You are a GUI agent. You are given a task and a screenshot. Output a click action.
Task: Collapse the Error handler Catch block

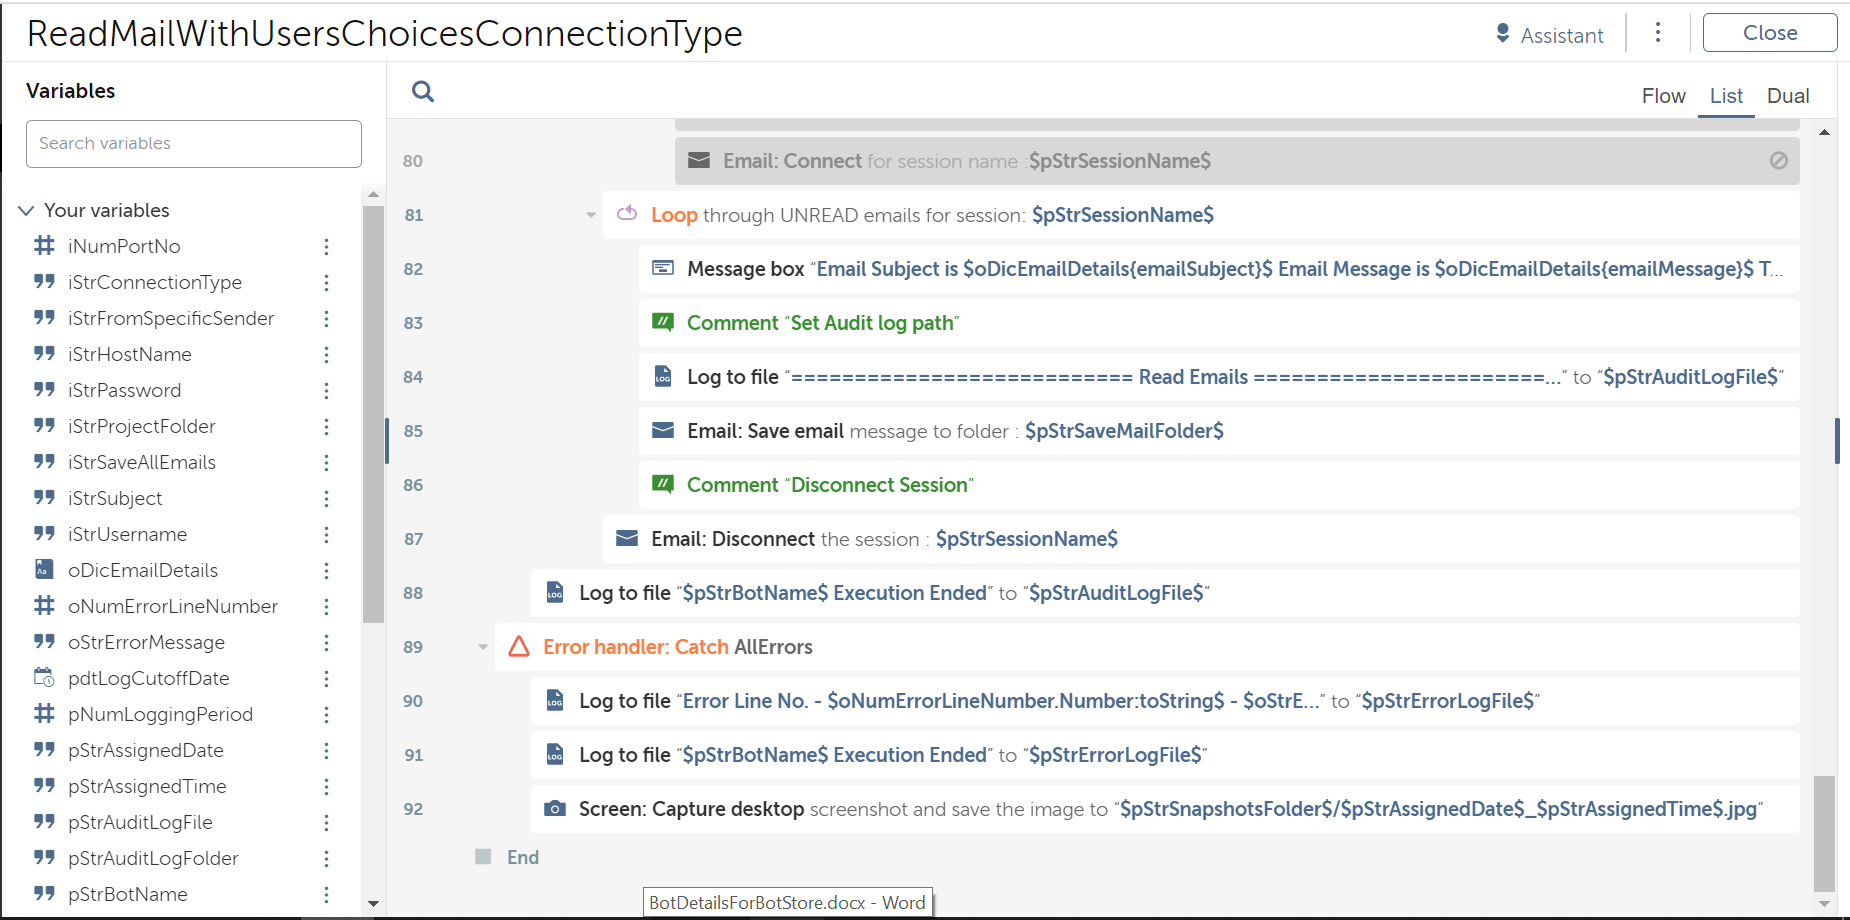[483, 647]
